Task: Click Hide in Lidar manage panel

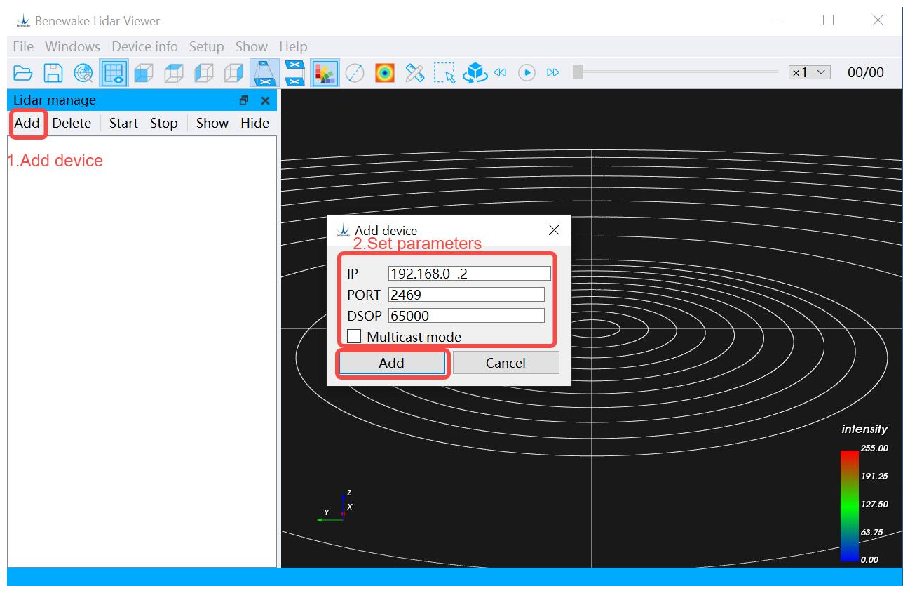Action: tap(255, 123)
